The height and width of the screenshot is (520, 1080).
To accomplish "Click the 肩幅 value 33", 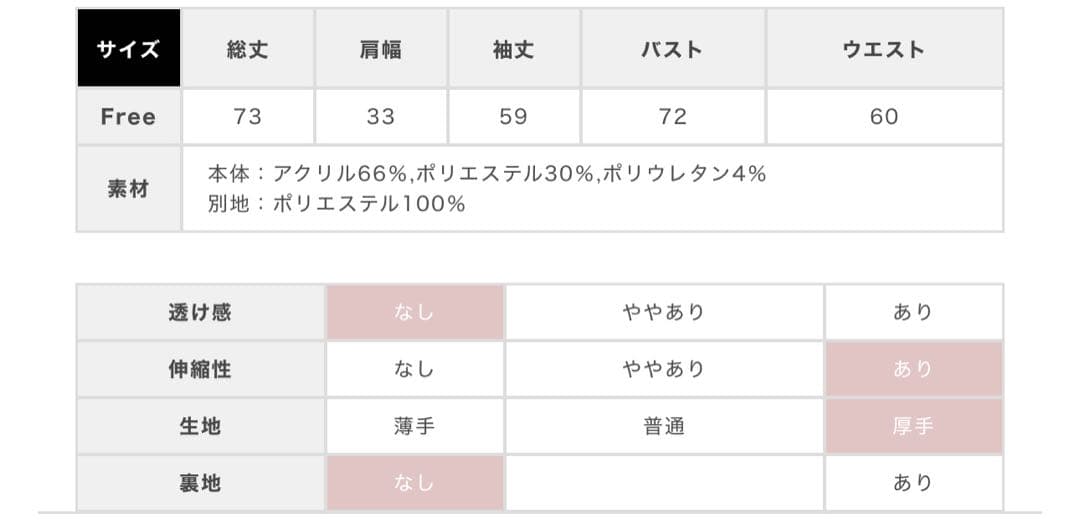I will point(380,116).
